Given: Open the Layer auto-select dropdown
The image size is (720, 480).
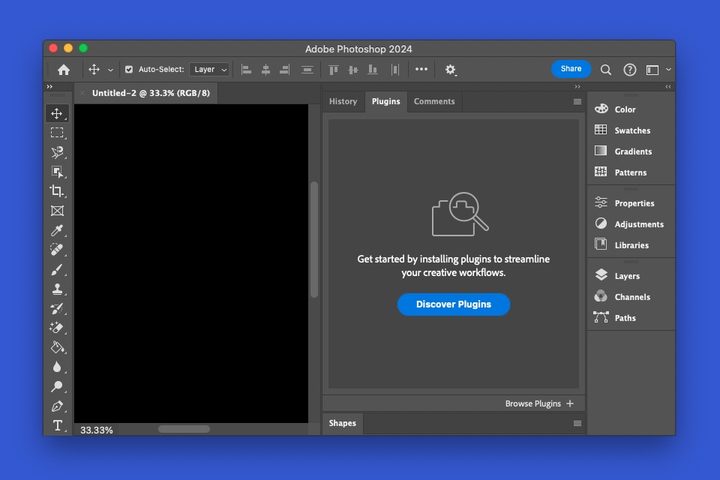Looking at the screenshot, I should pyautogui.click(x=210, y=69).
